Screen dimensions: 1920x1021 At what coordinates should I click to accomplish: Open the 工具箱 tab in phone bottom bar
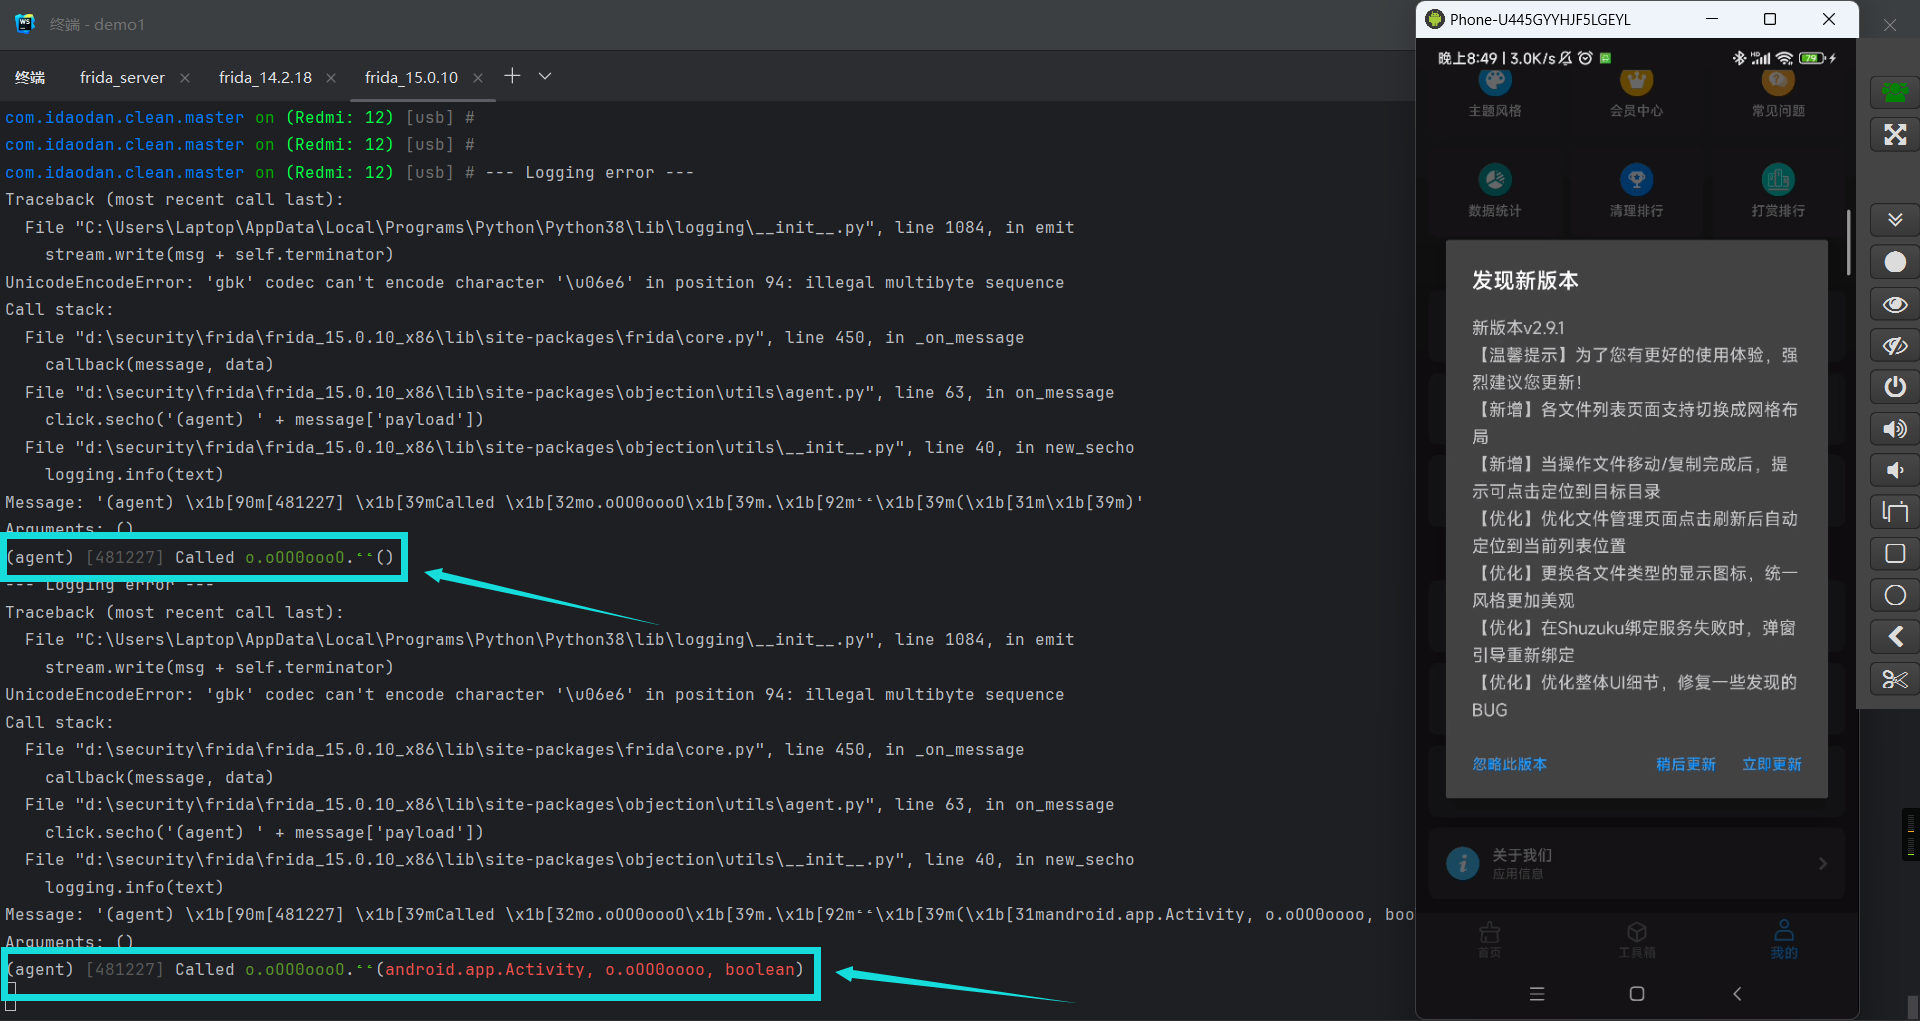pyautogui.click(x=1637, y=939)
